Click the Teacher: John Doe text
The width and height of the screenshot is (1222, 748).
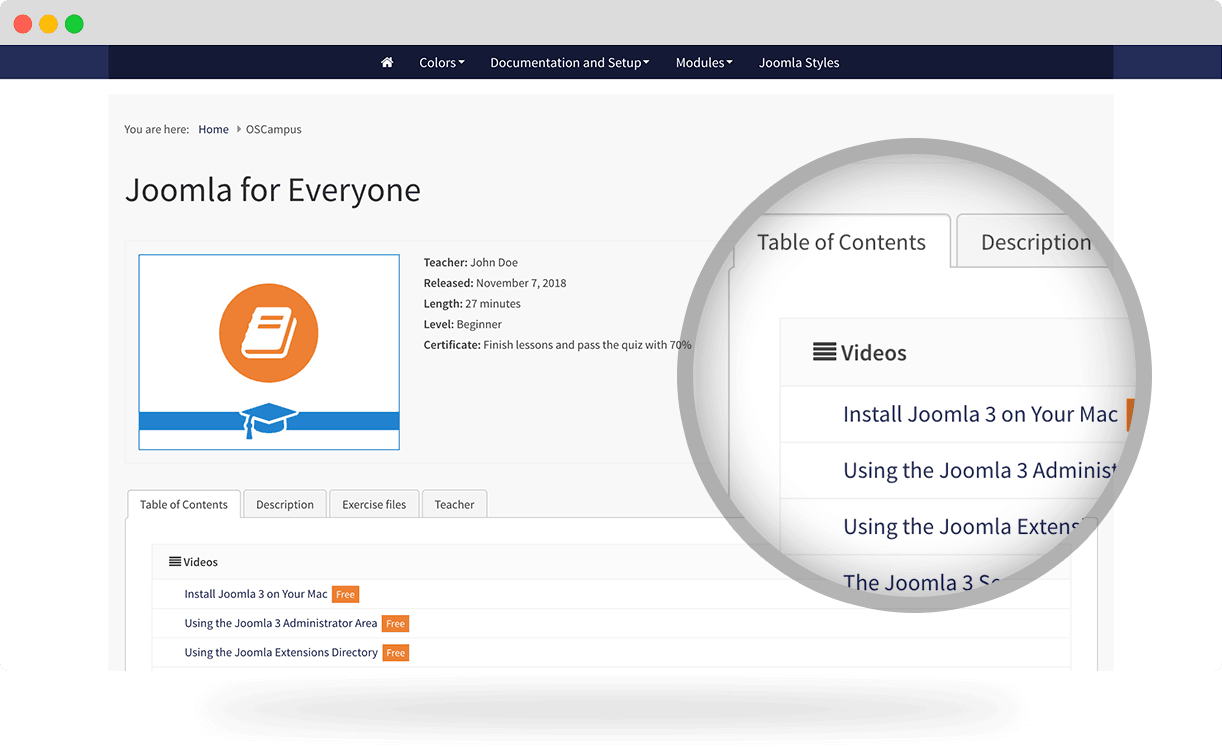click(x=471, y=262)
